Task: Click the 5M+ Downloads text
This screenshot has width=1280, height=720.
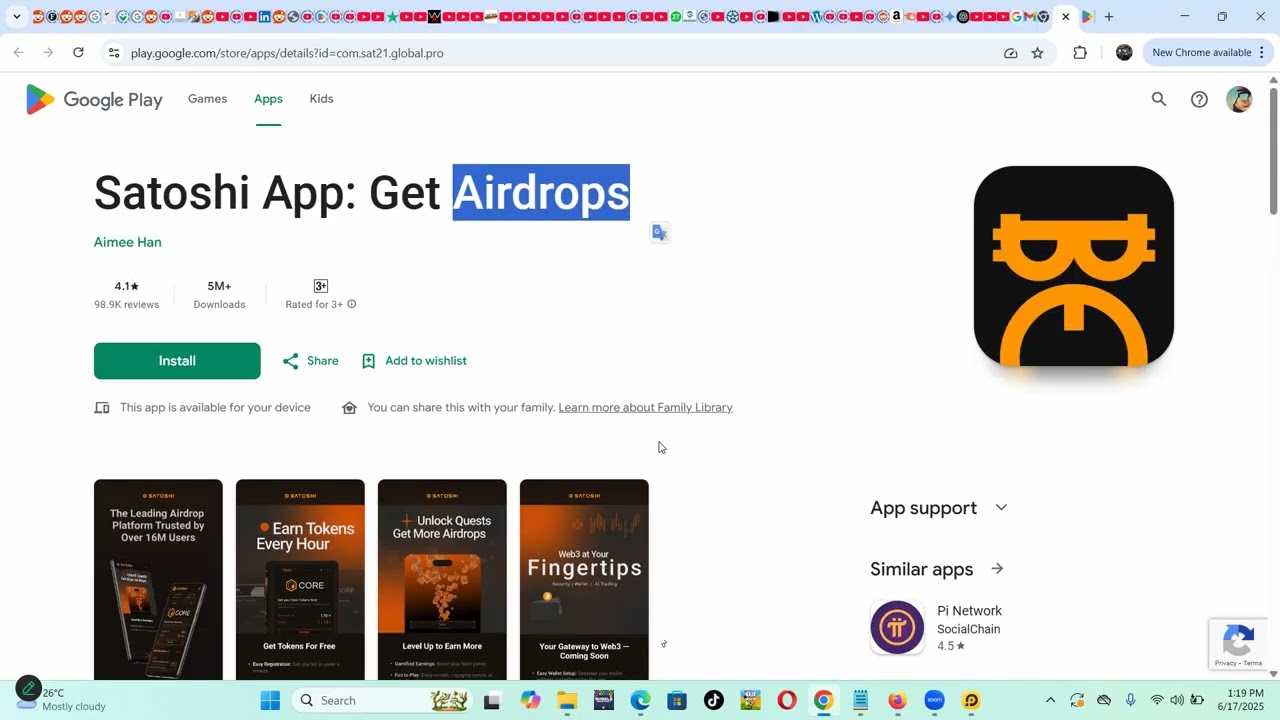Action: tap(219, 295)
